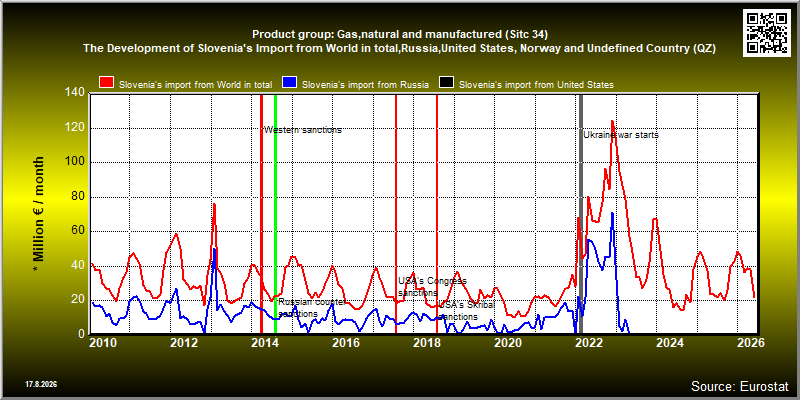Click the 'Western sanctions' annotation
Image resolution: width=800 pixels, height=400 pixels.
point(303,130)
